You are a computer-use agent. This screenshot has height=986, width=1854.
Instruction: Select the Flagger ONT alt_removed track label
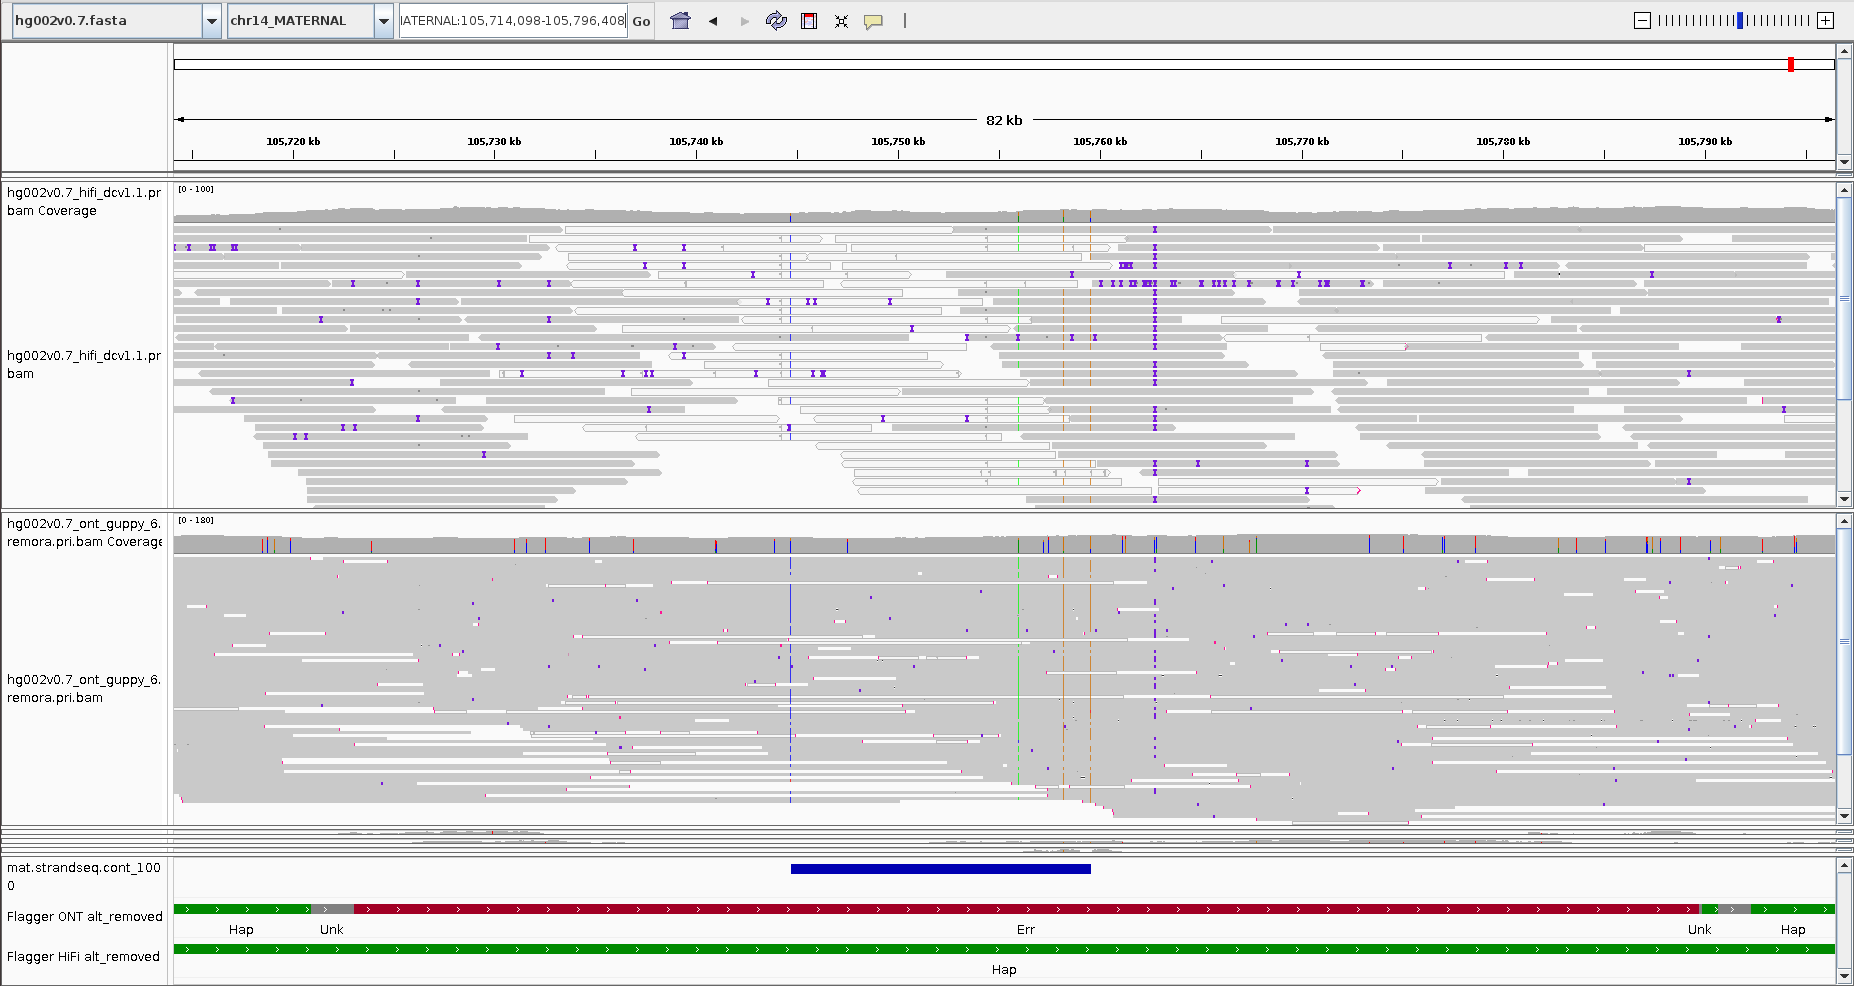tap(85, 916)
